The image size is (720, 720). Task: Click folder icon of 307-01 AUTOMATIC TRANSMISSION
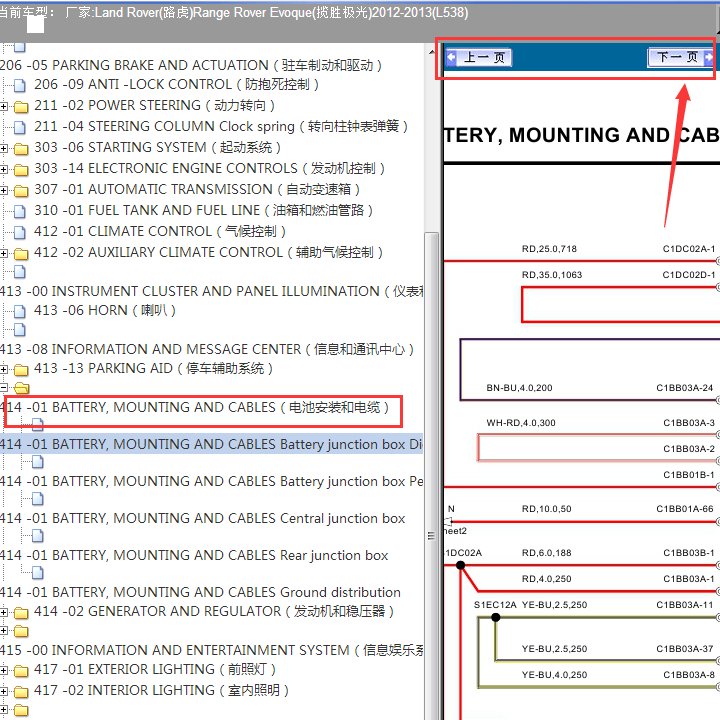(x=21, y=191)
